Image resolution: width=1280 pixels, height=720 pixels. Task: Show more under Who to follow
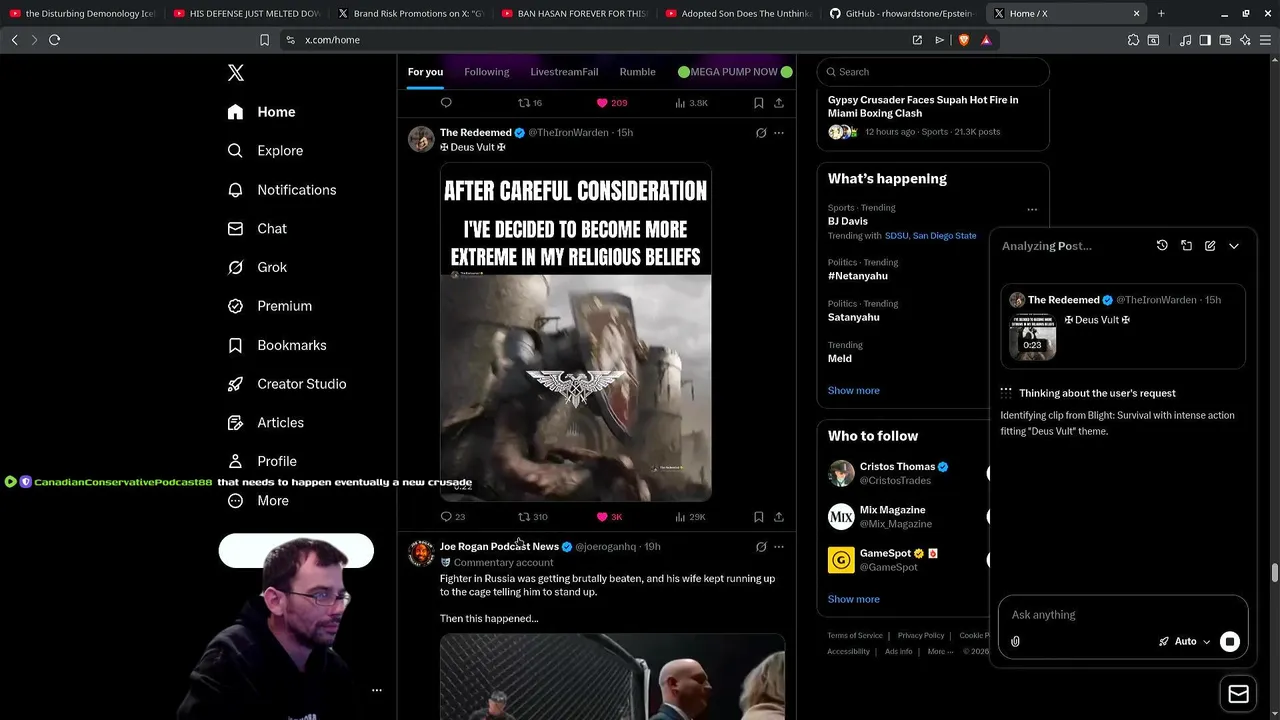coord(854,599)
